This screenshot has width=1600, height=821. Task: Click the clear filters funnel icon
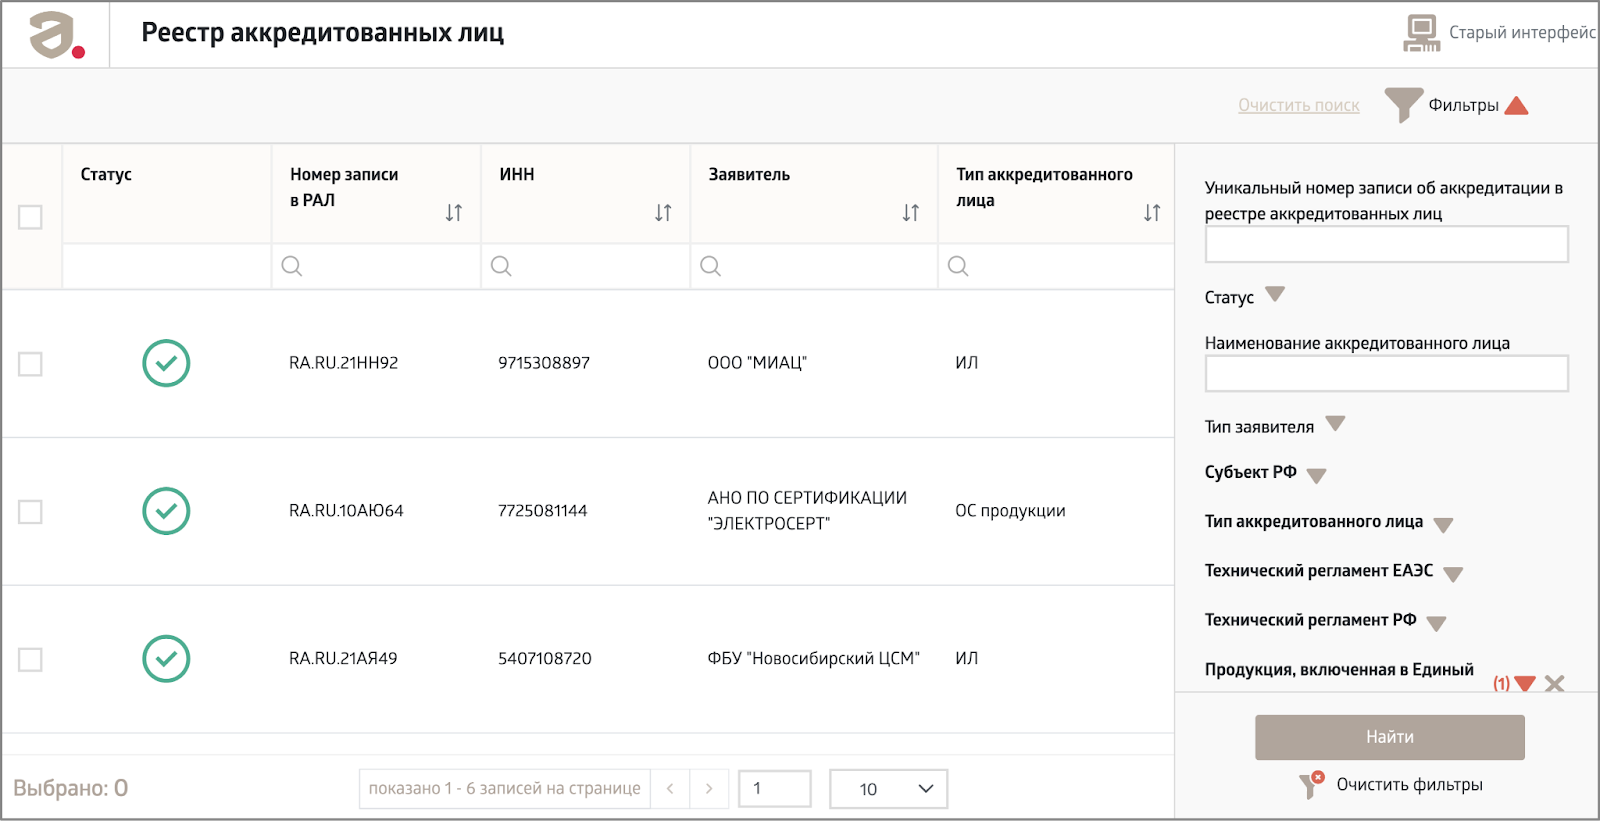click(x=1310, y=785)
